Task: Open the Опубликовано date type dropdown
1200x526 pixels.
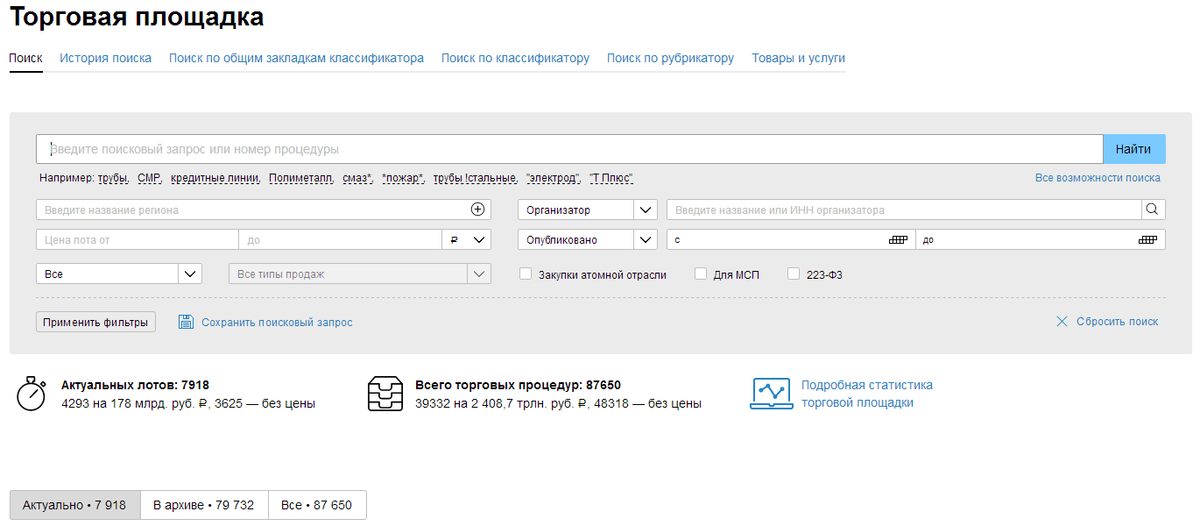Action: coord(645,240)
